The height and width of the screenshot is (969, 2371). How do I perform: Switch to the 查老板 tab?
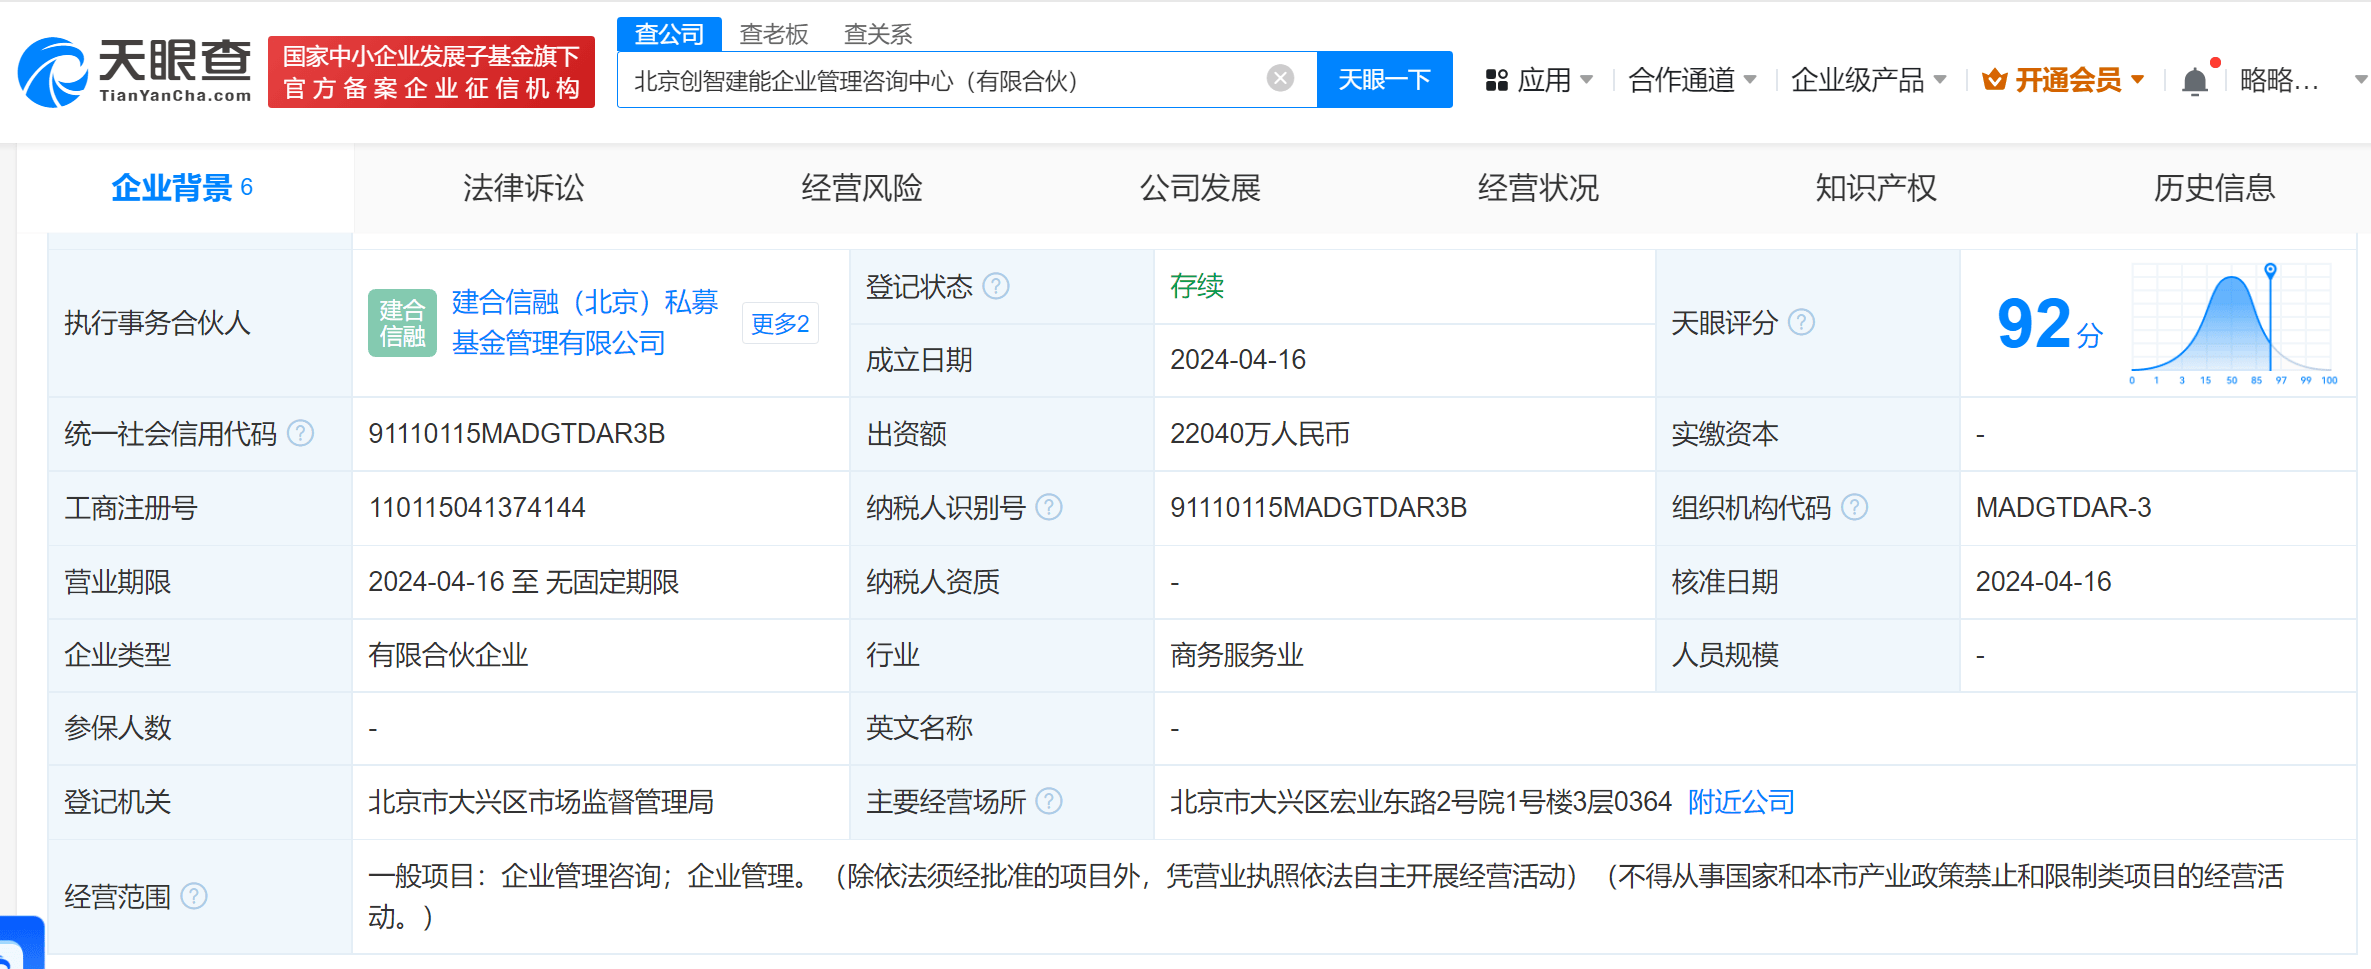tap(773, 33)
